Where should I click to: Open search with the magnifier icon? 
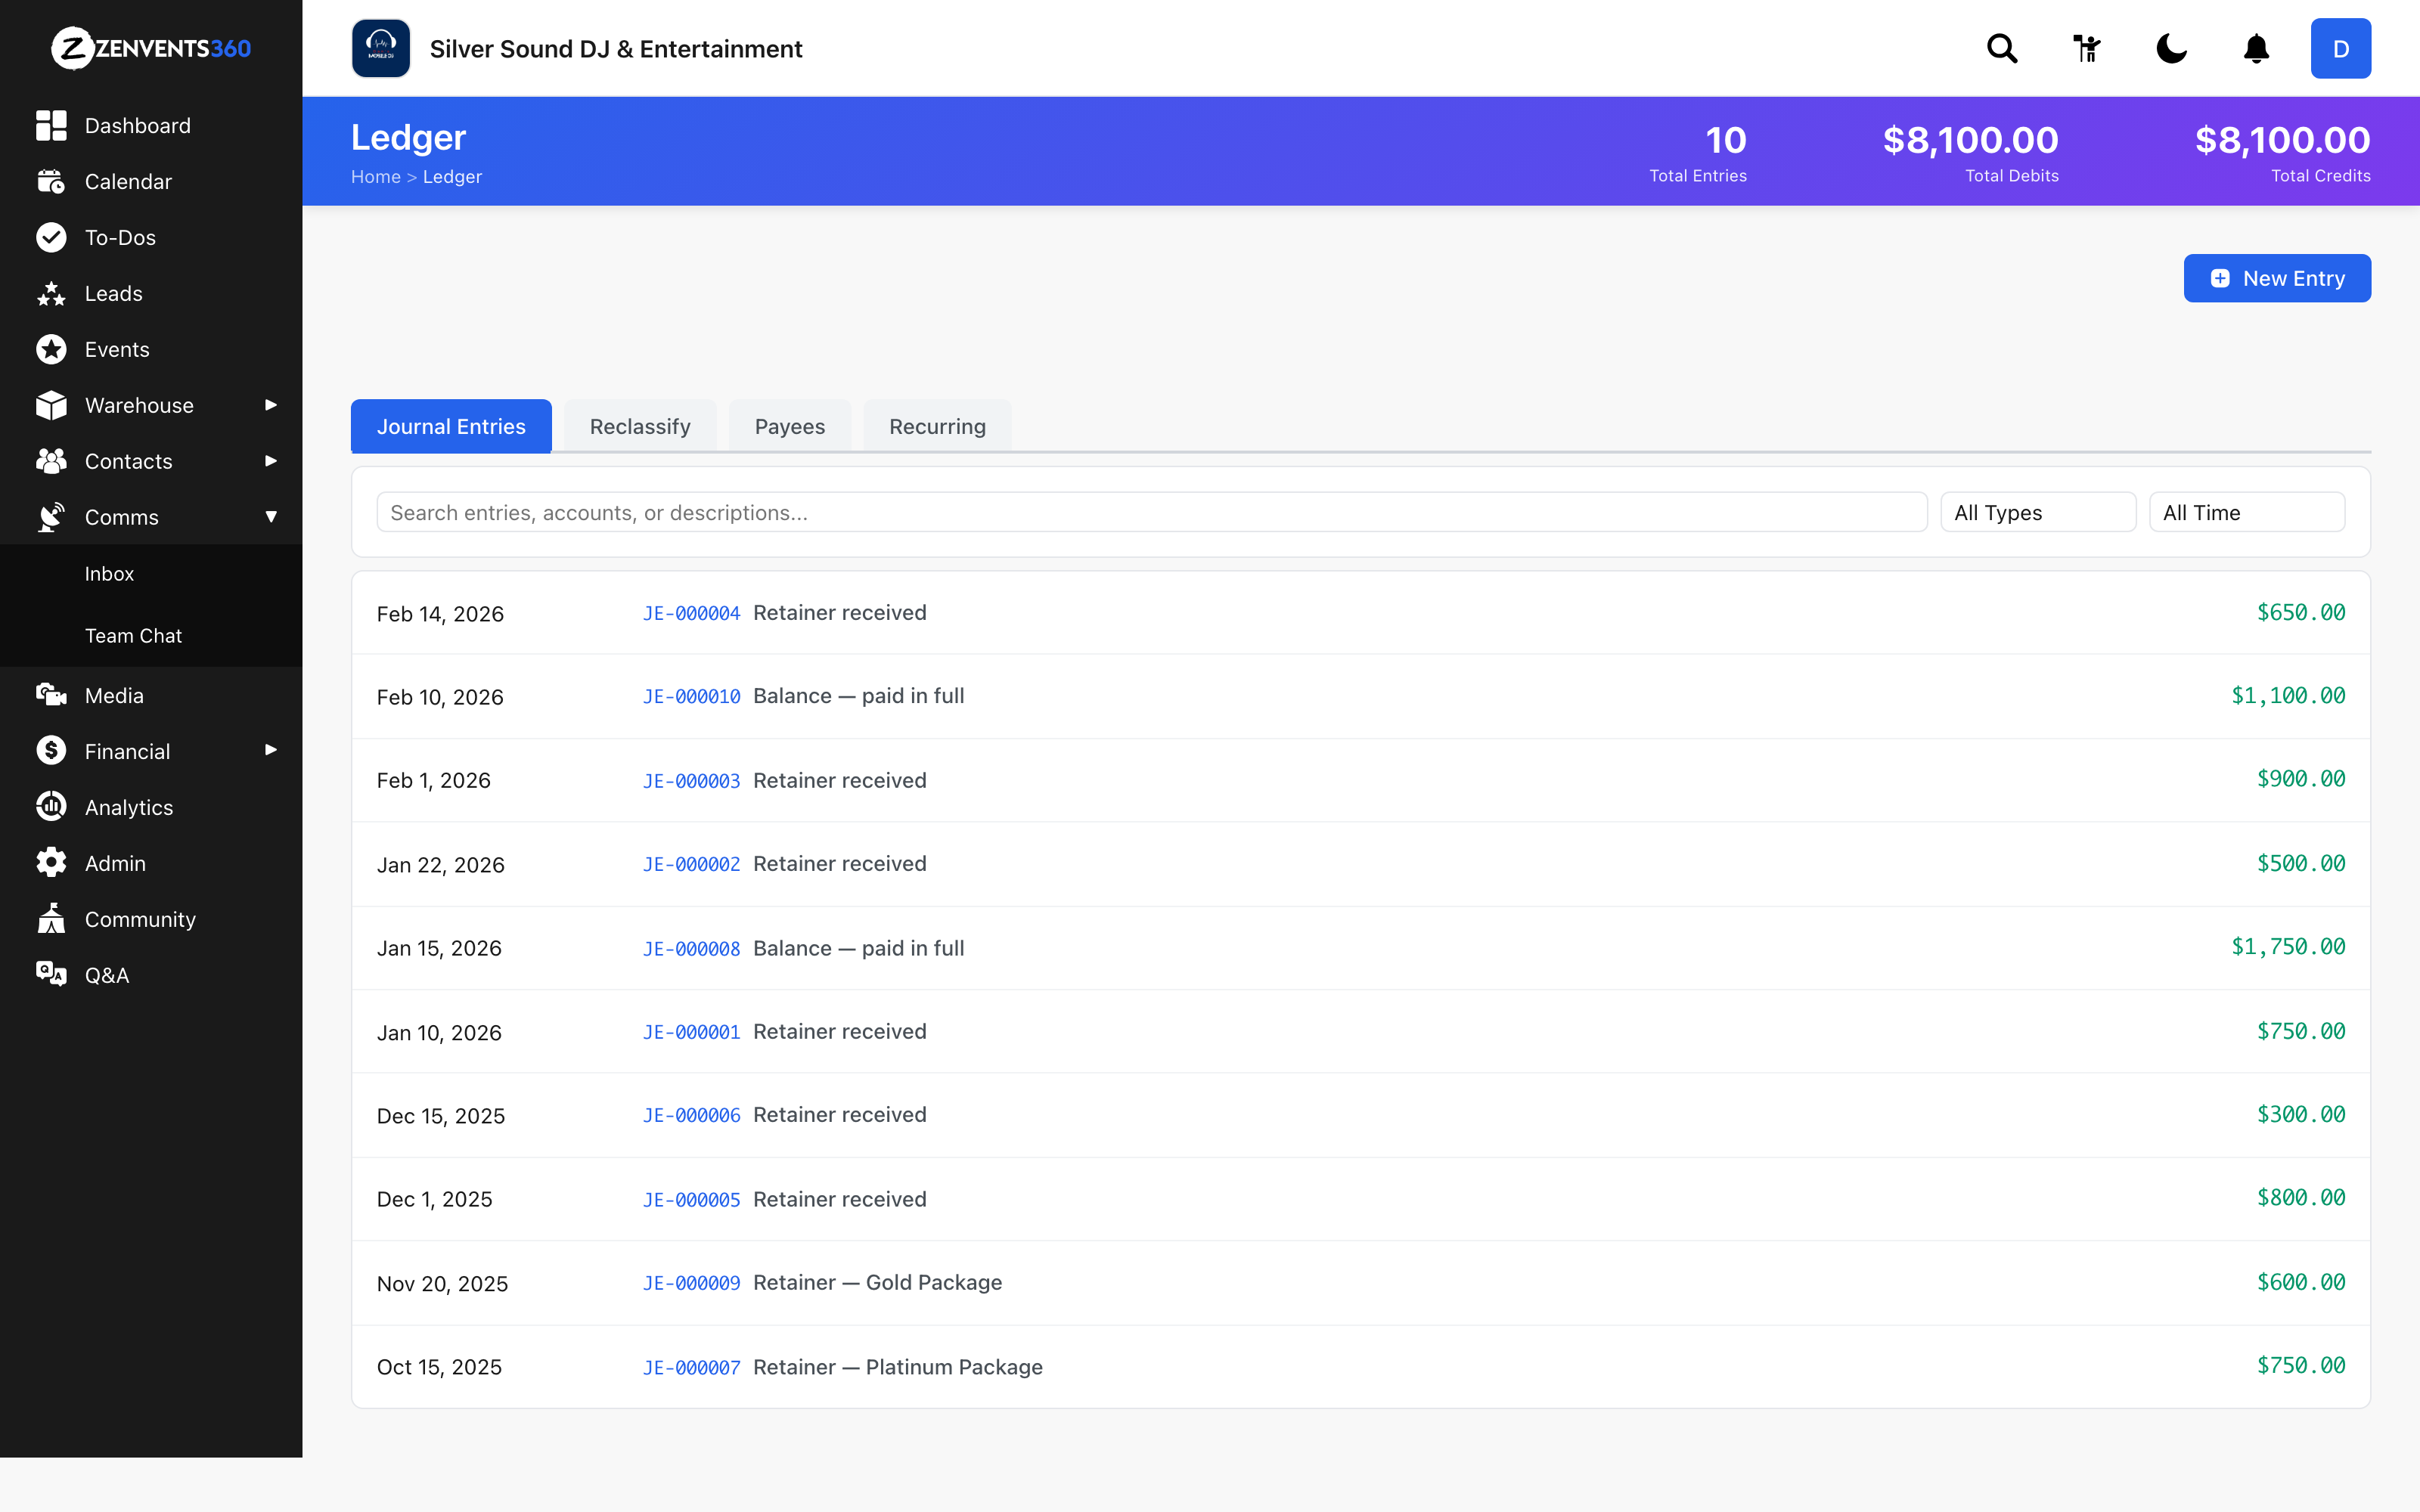click(x=2002, y=48)
